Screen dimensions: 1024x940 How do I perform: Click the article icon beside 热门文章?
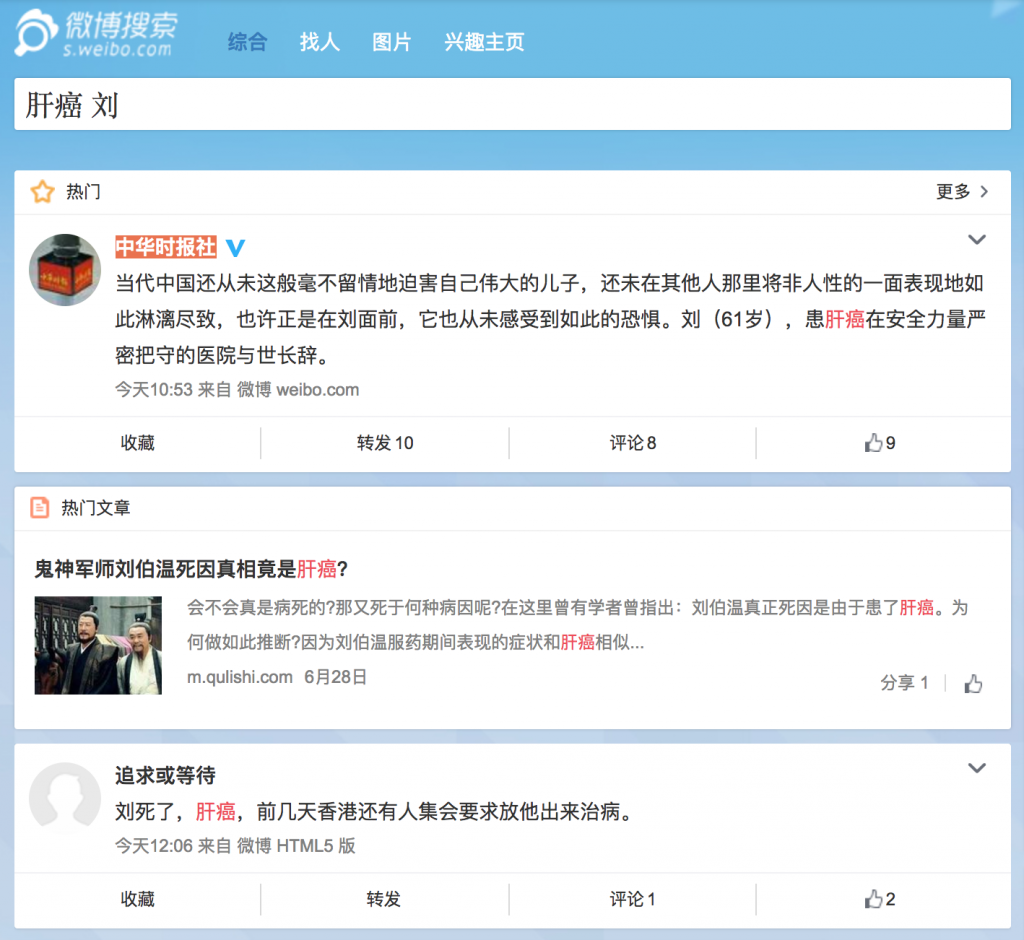pos(38,507)
